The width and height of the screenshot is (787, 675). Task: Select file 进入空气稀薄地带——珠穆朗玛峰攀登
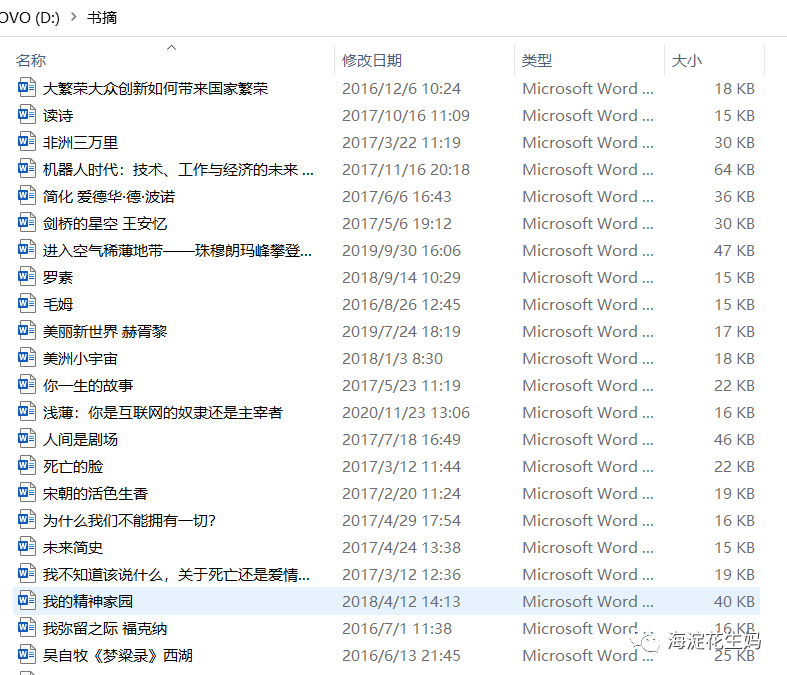click(177, 251)
